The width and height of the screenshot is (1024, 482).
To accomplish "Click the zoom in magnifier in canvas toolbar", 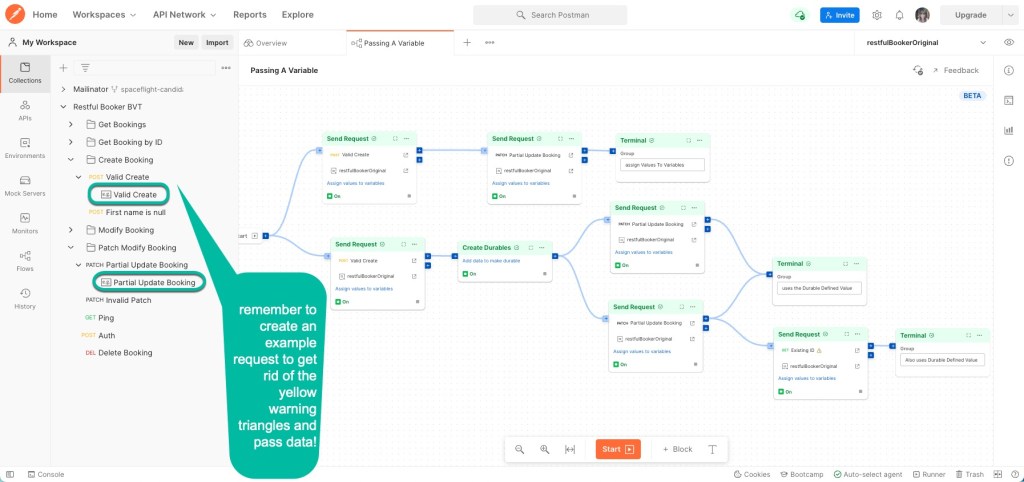I will tap(545, 449).
